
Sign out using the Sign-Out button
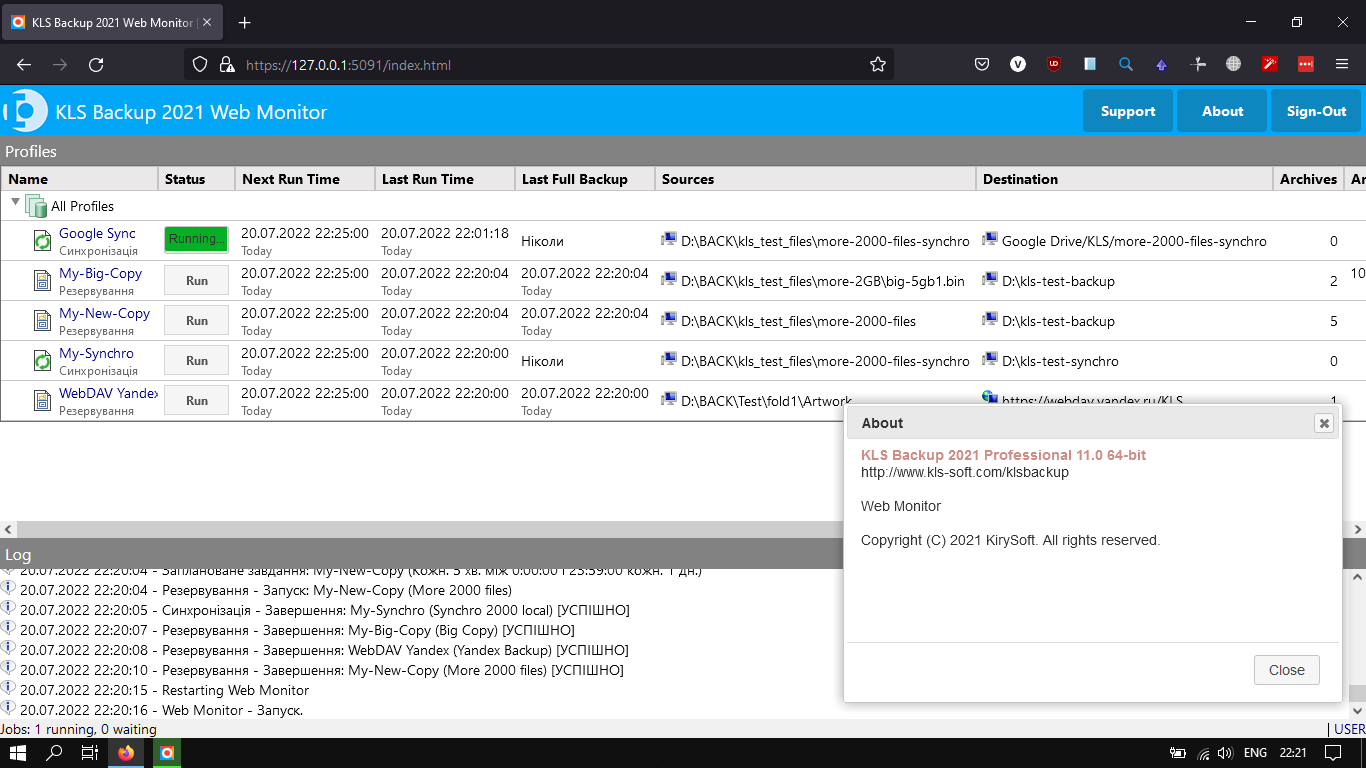click(x=1316, y=111)
